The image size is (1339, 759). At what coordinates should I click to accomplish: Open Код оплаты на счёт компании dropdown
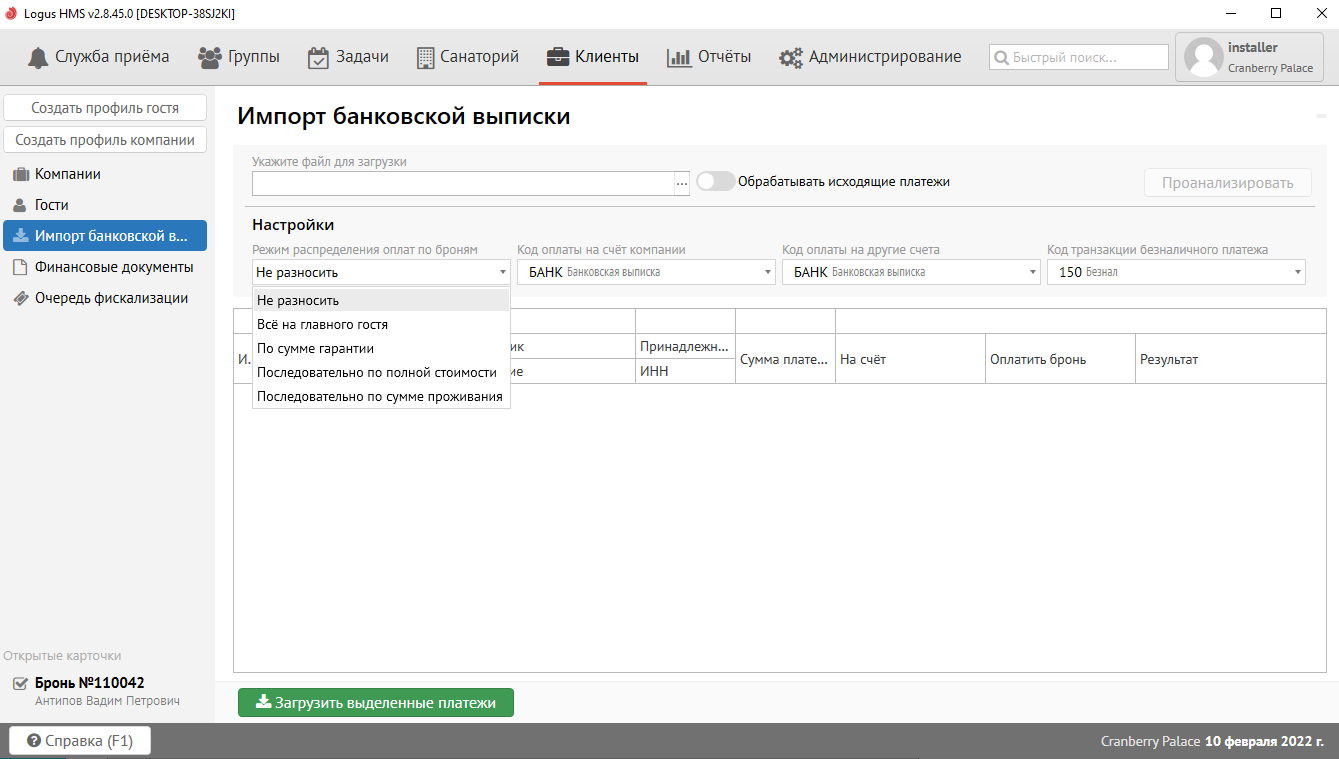point(645,272)
